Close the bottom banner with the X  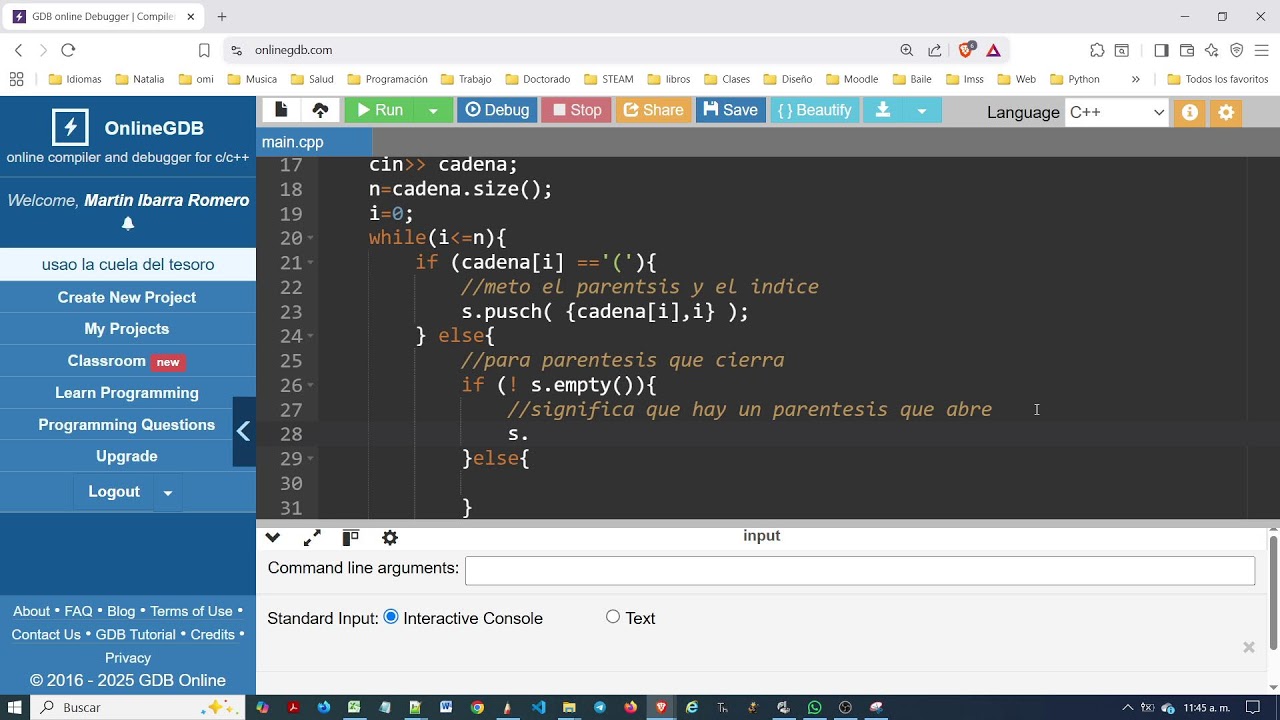[x=1249, y=647]
